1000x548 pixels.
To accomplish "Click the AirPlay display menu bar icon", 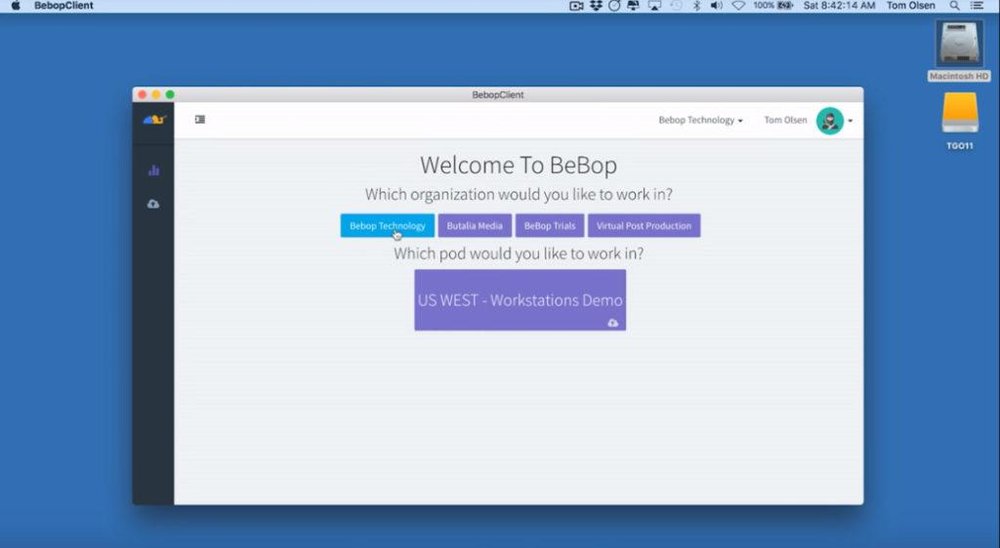I will [654, 6].
